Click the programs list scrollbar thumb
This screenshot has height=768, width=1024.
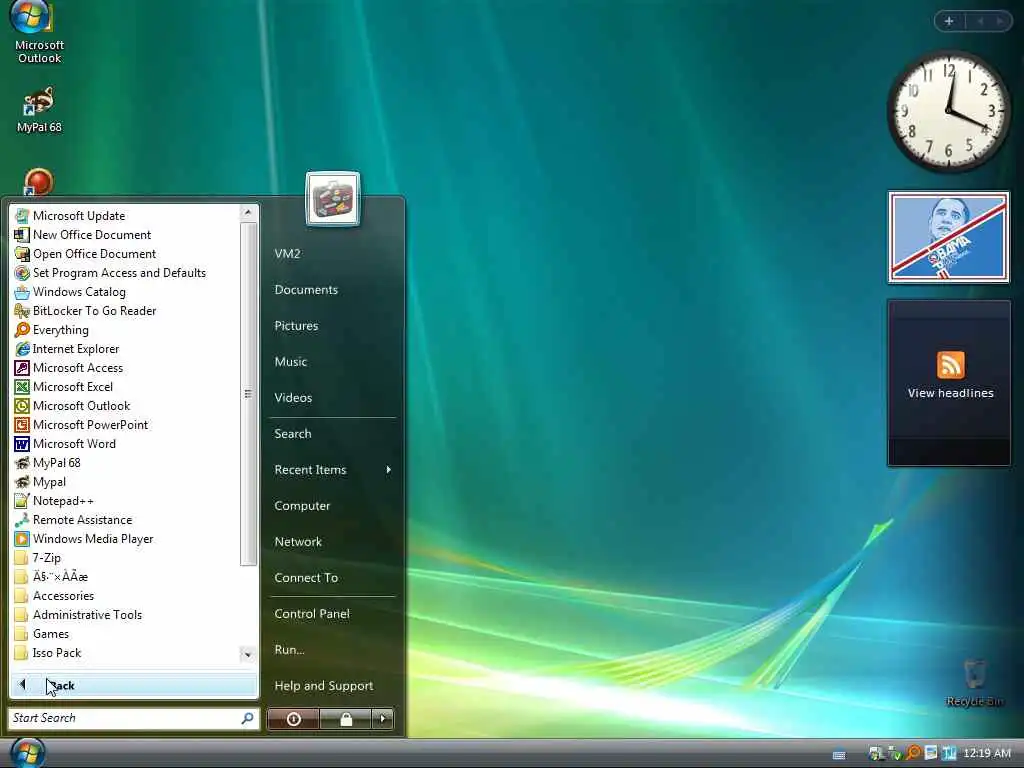click(248, 394)
